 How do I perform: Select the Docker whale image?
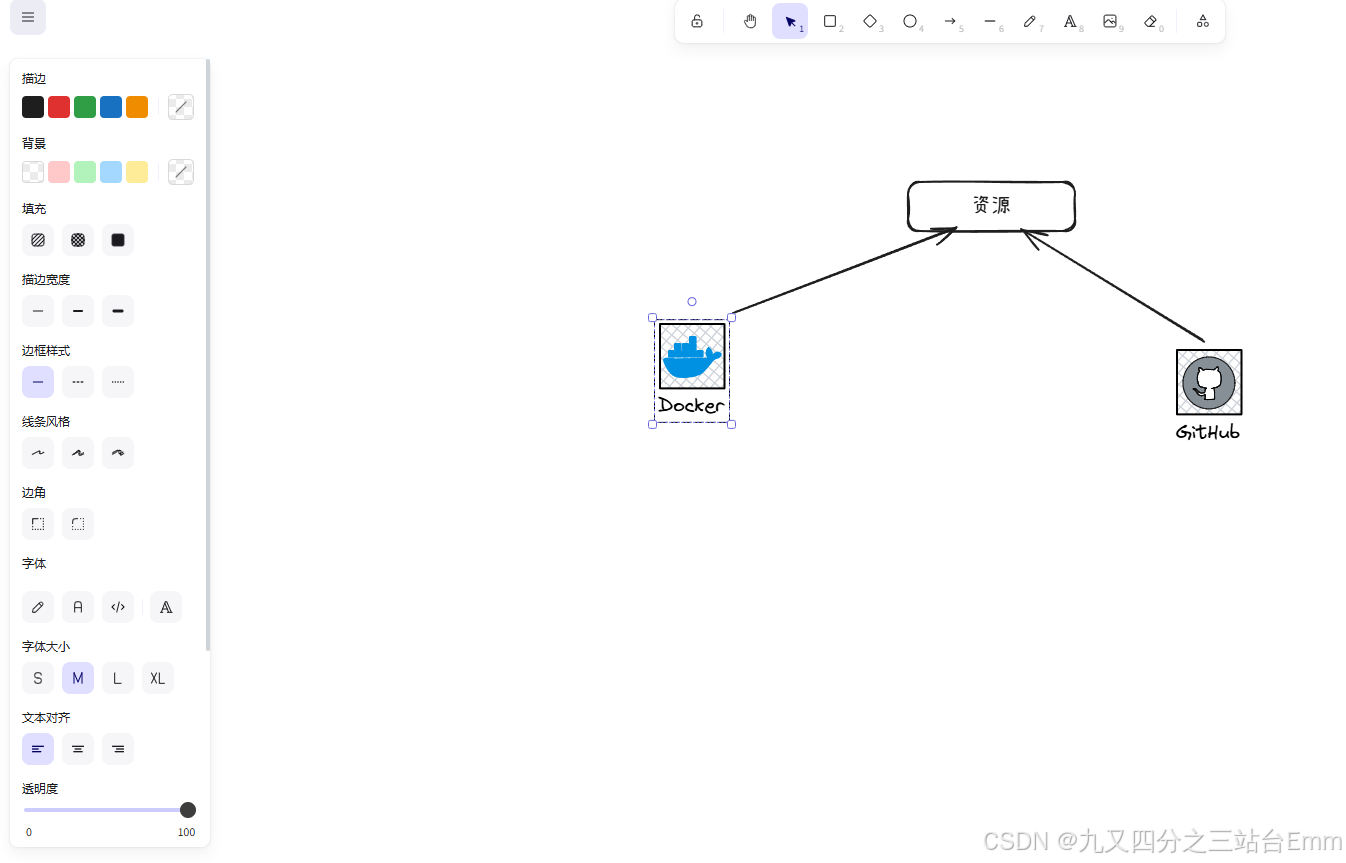[692, 356]
